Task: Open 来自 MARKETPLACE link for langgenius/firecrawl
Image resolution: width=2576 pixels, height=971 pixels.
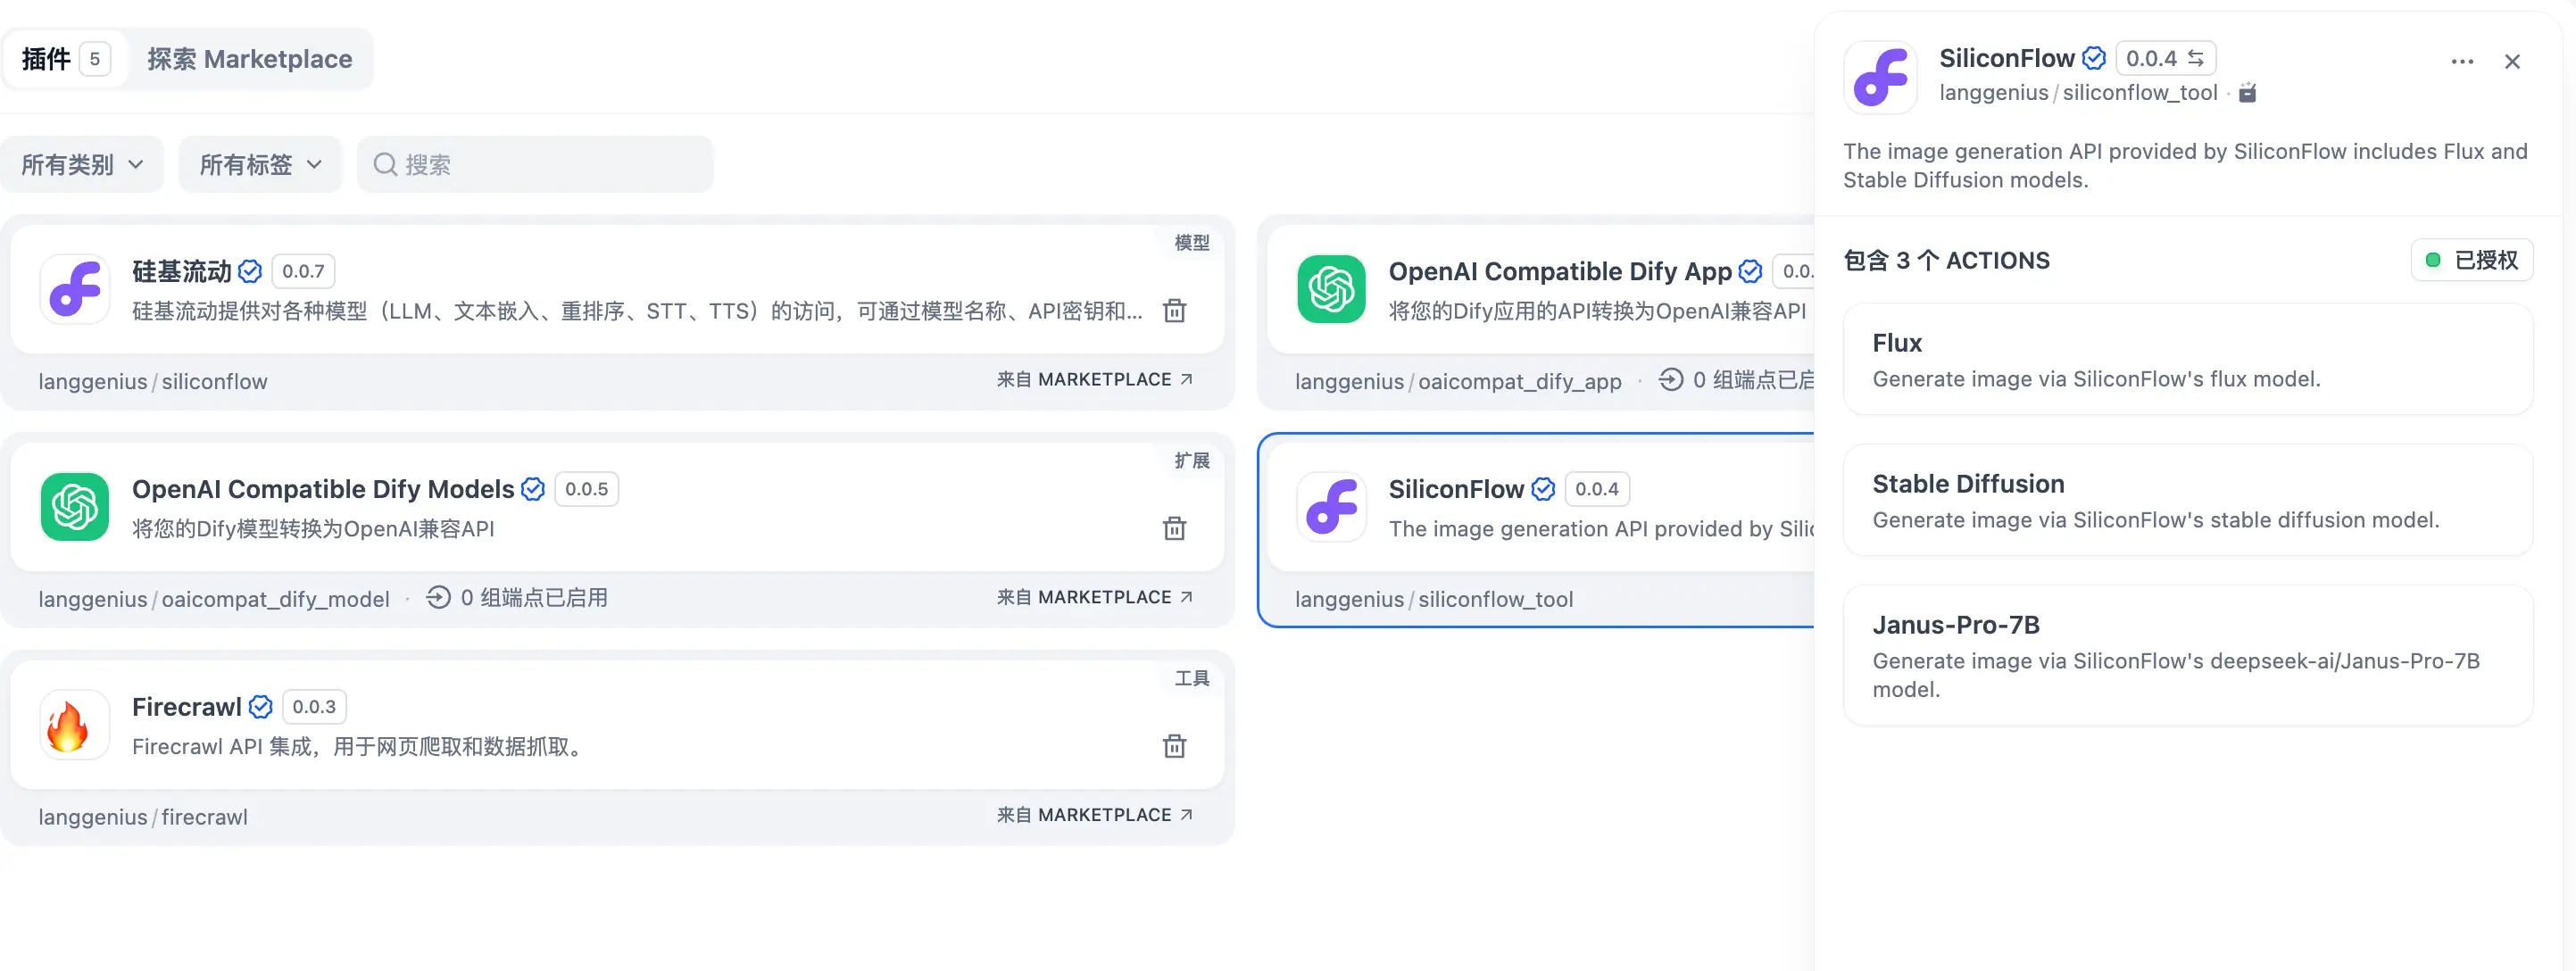Action: click(x=1095, y=816)
